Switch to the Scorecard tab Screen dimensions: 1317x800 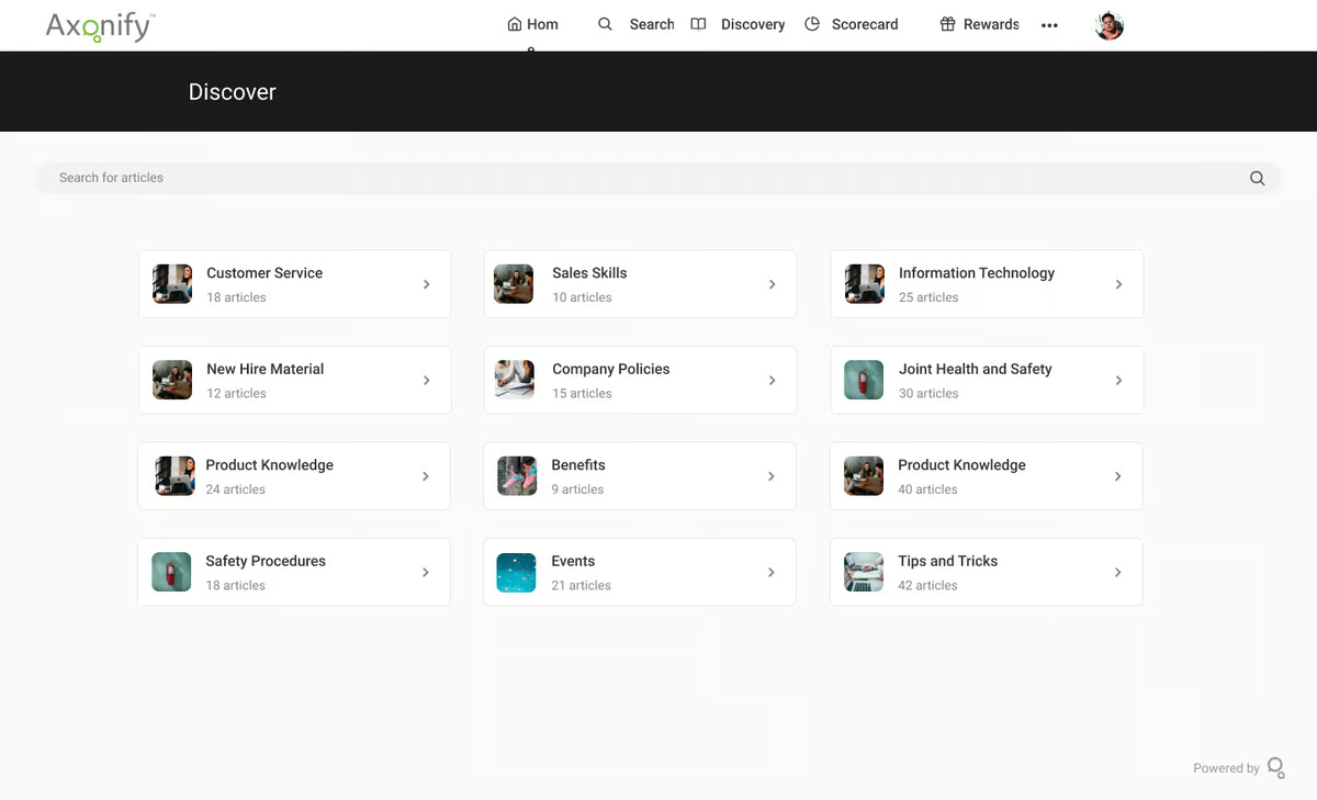coord(852,24)
